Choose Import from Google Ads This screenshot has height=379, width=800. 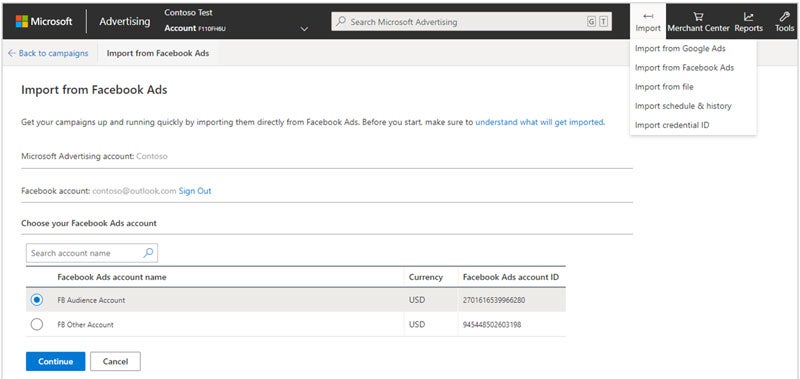point(680,48)
